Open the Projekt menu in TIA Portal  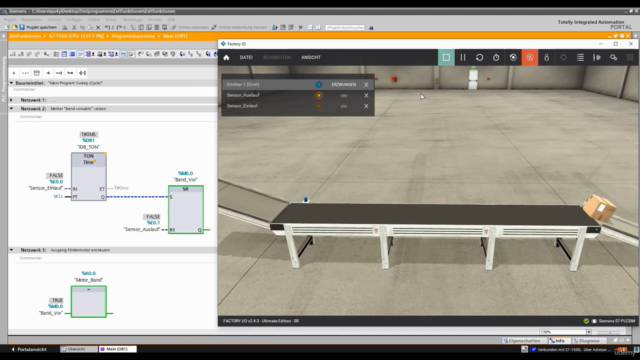tap(10, 20)
